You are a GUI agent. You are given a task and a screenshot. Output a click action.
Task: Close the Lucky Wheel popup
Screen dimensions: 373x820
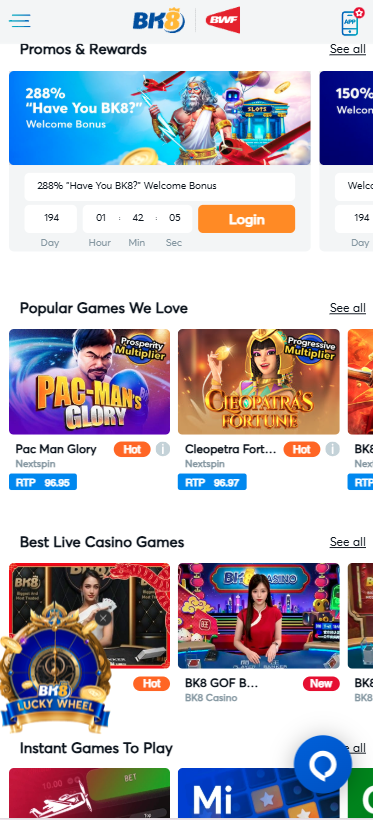pos(103,619)
